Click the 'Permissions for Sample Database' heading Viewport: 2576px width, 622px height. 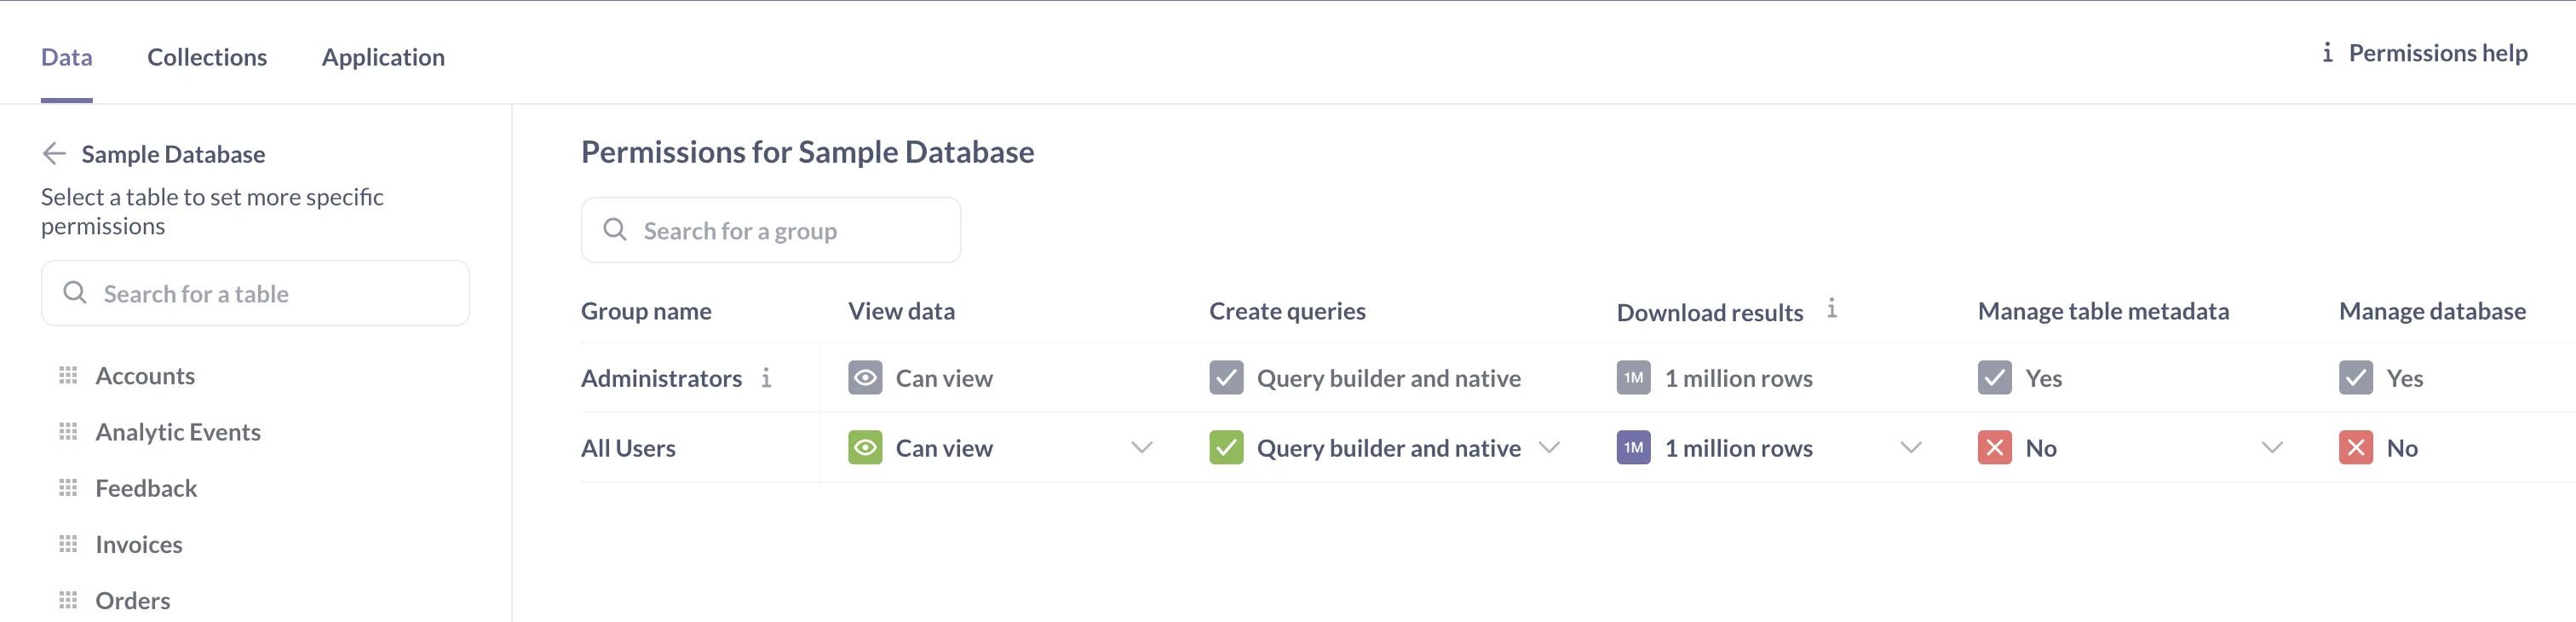(x=807, y=151)
